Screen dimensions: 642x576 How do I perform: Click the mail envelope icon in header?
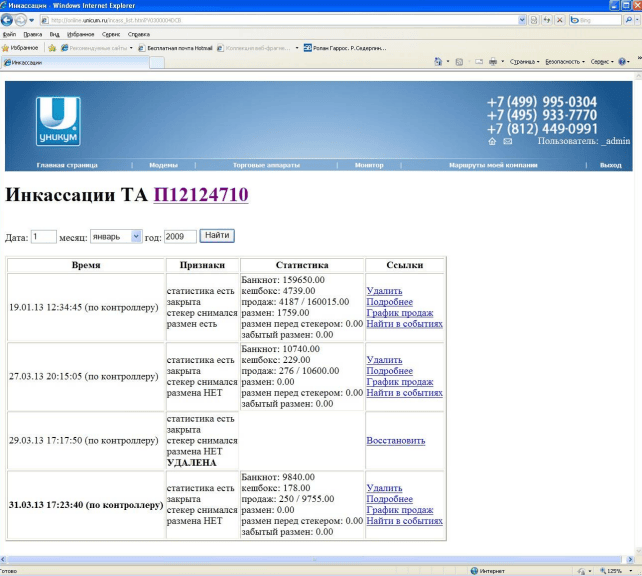tap(508, 142)
